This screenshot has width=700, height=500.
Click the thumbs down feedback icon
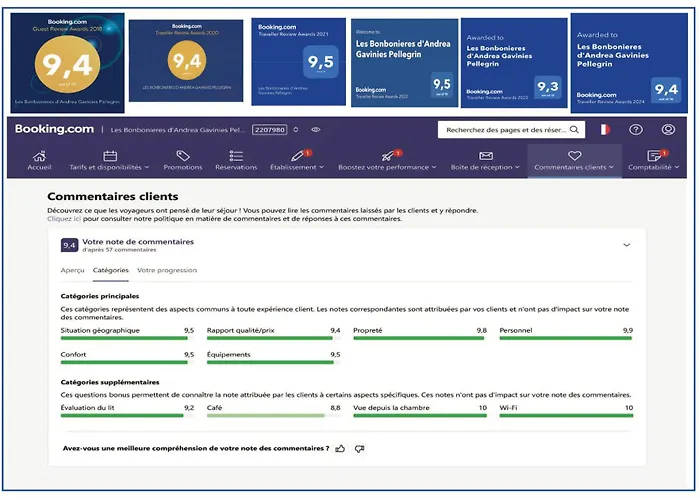pyautogui.click(x=359, y=449)
